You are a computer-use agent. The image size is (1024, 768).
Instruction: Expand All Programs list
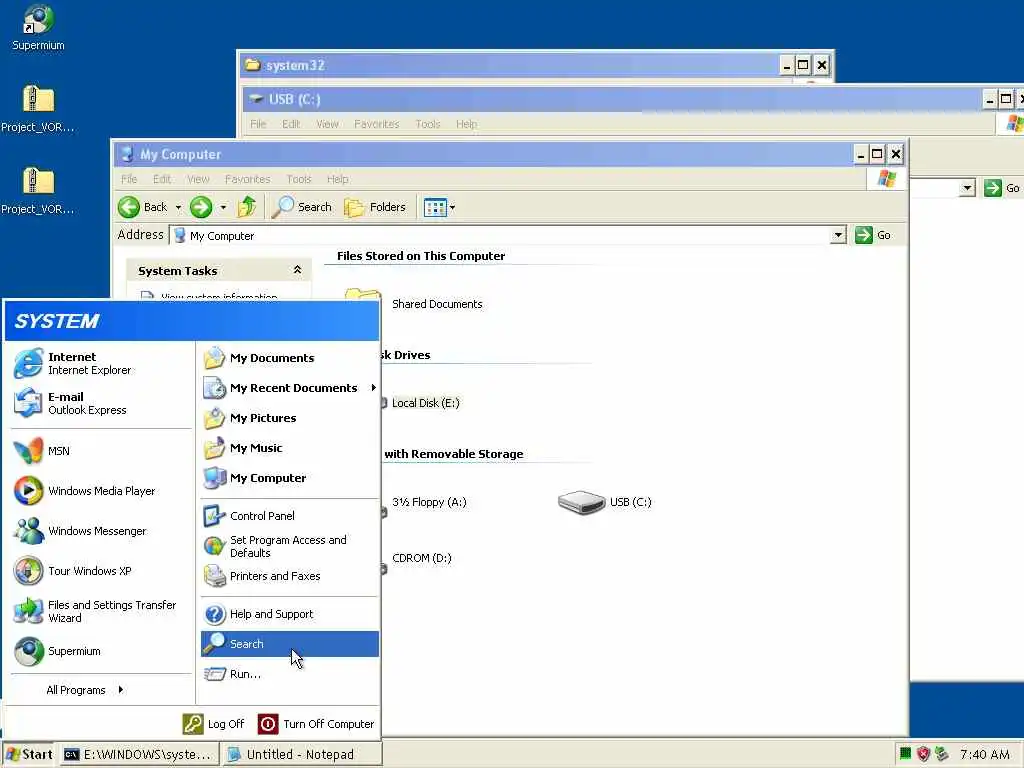(85, 690)
